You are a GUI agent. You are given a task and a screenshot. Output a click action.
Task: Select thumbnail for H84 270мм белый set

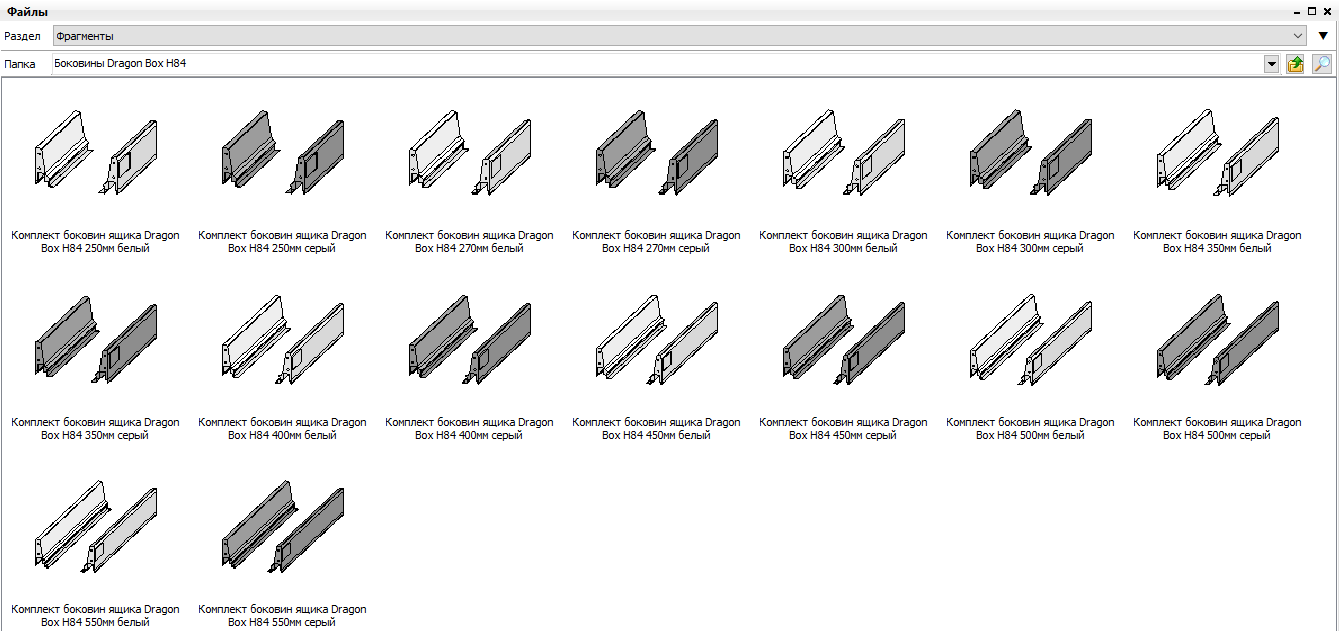pos(470,152)
